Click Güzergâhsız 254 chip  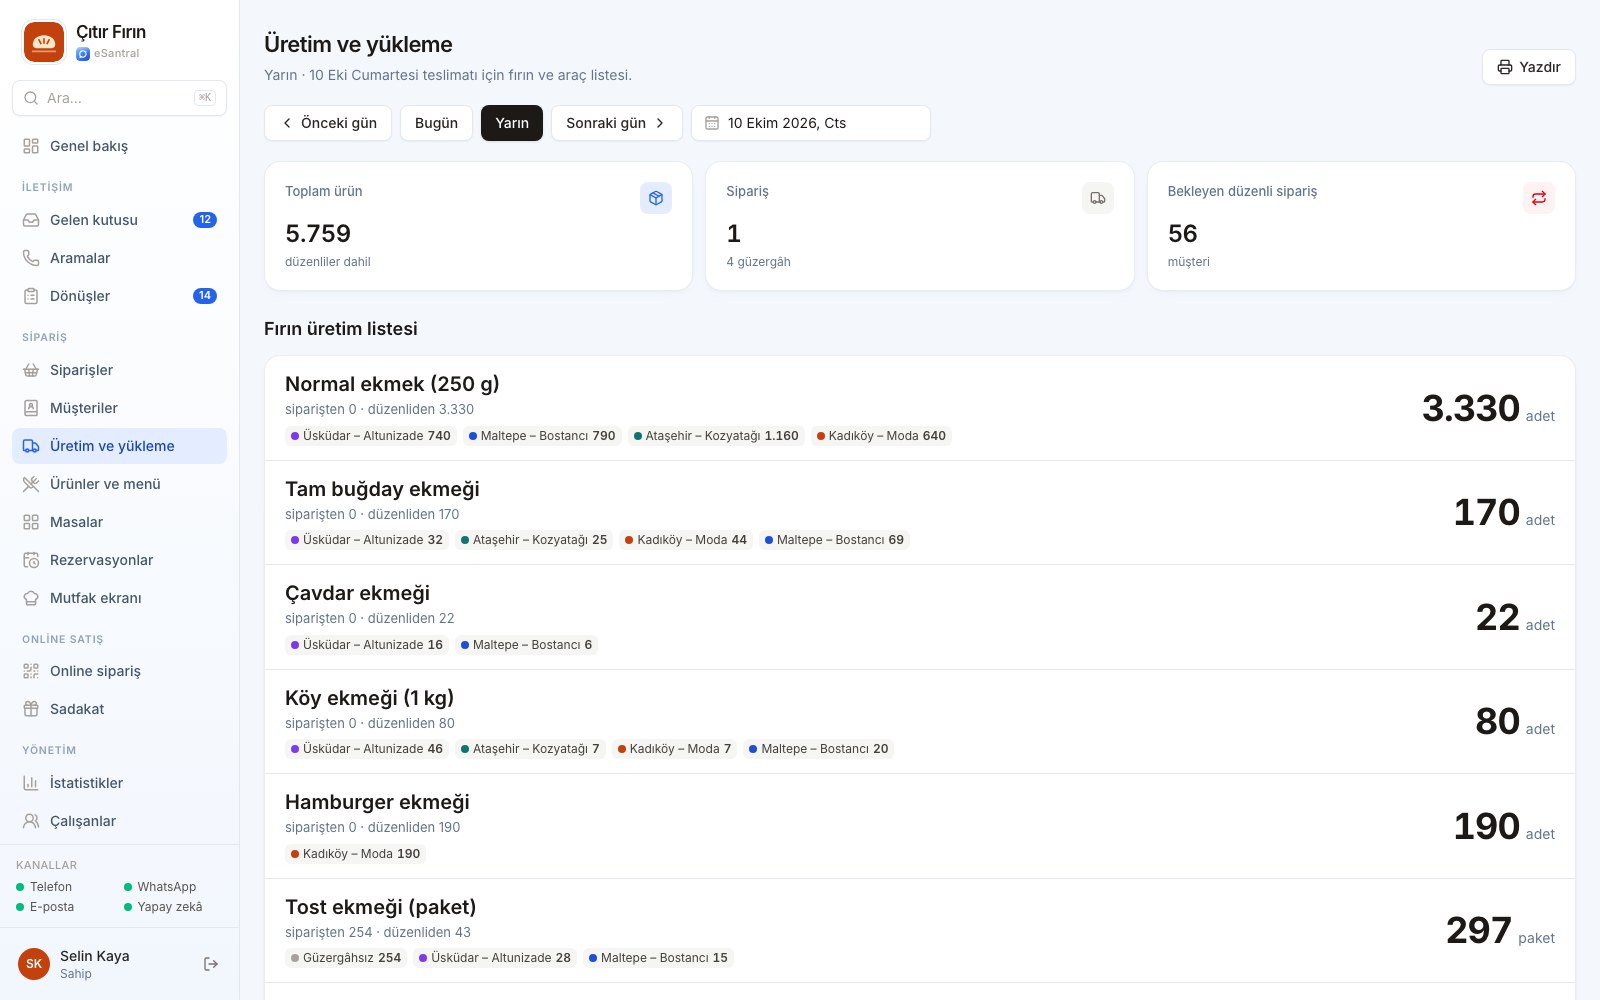click(346, 958)
